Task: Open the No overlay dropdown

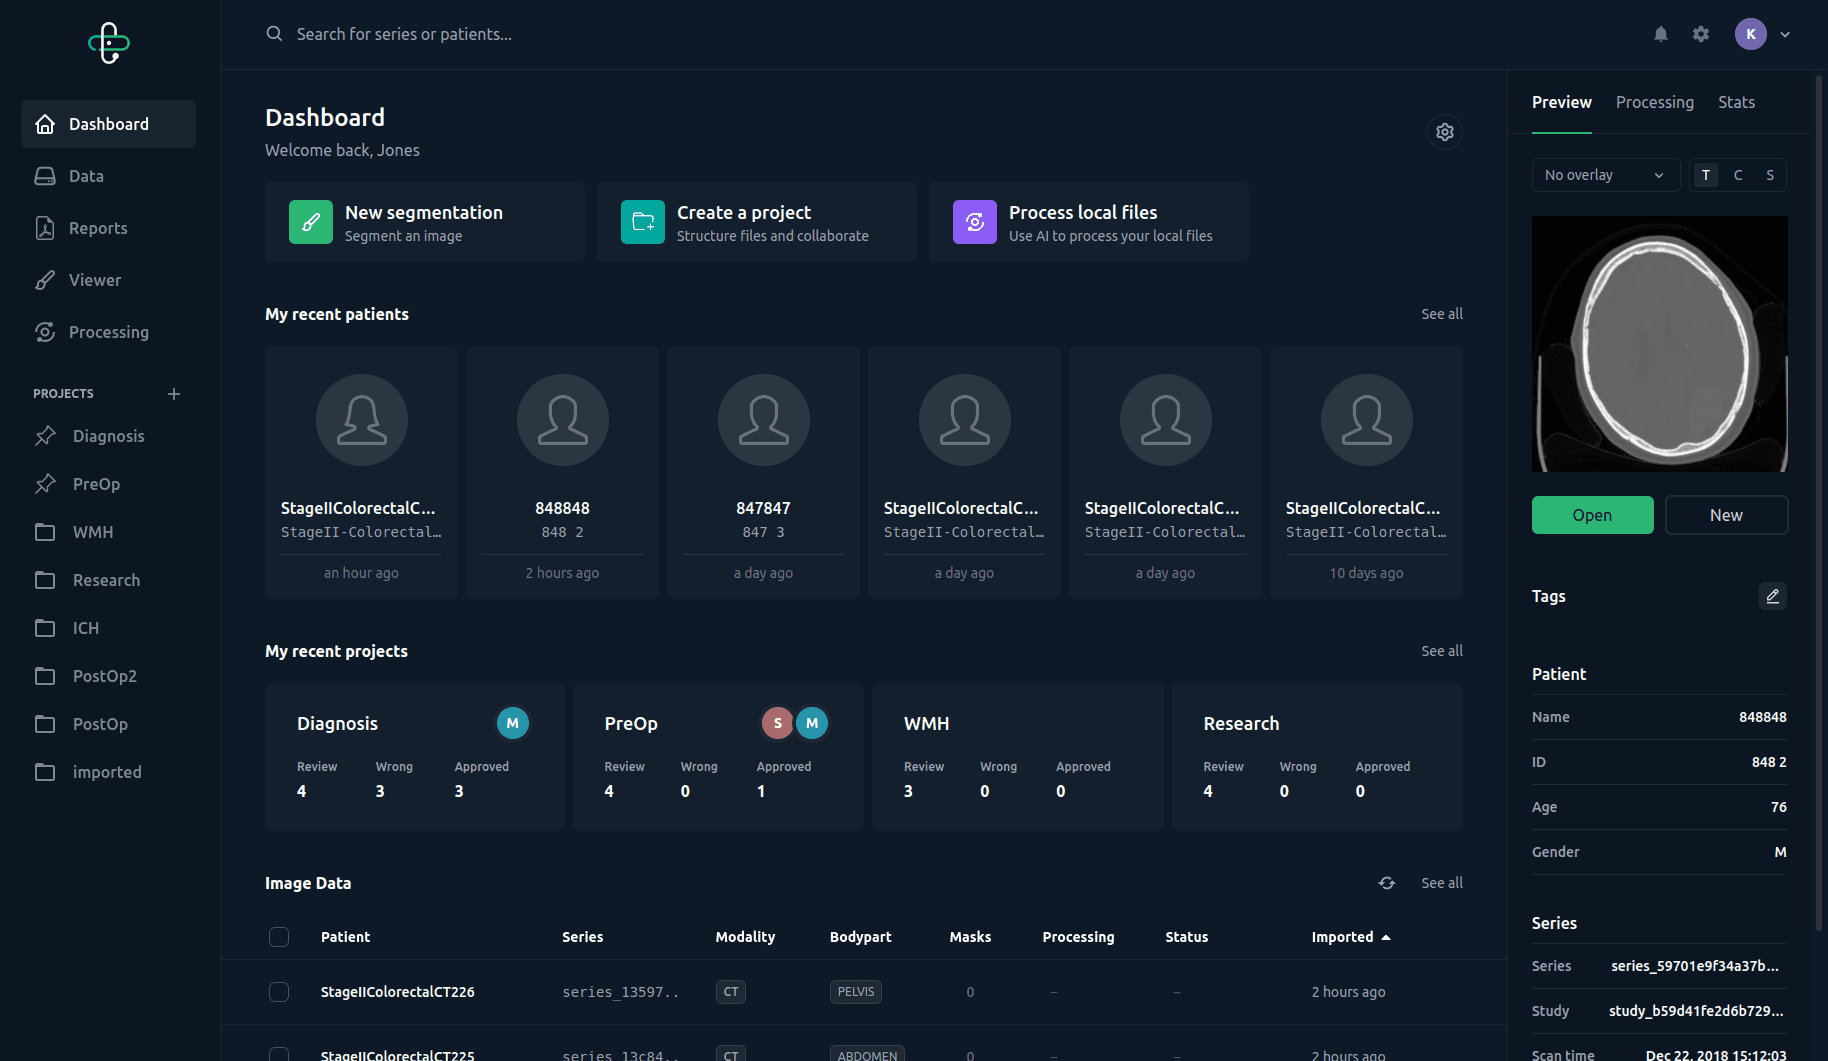Action: point(1604,175)
